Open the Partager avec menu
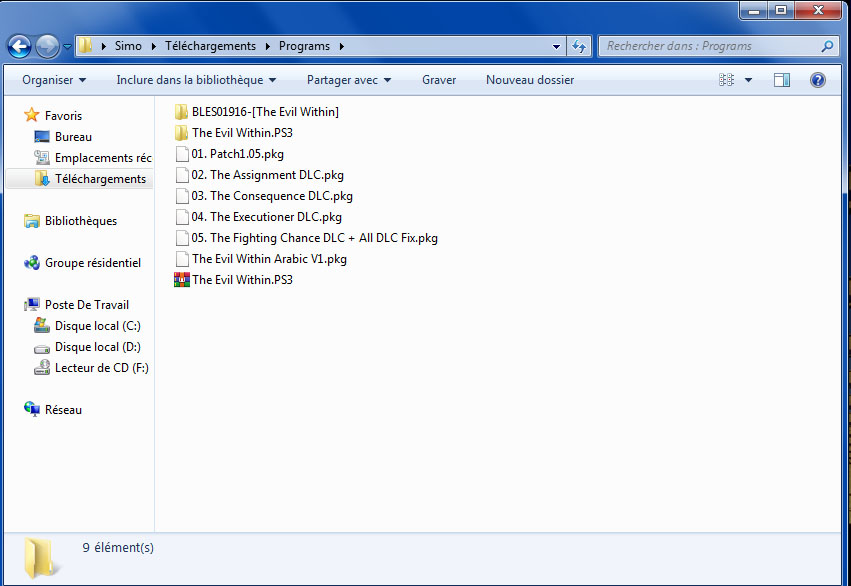This screenshot has width=851, height=586. (348, 80)
